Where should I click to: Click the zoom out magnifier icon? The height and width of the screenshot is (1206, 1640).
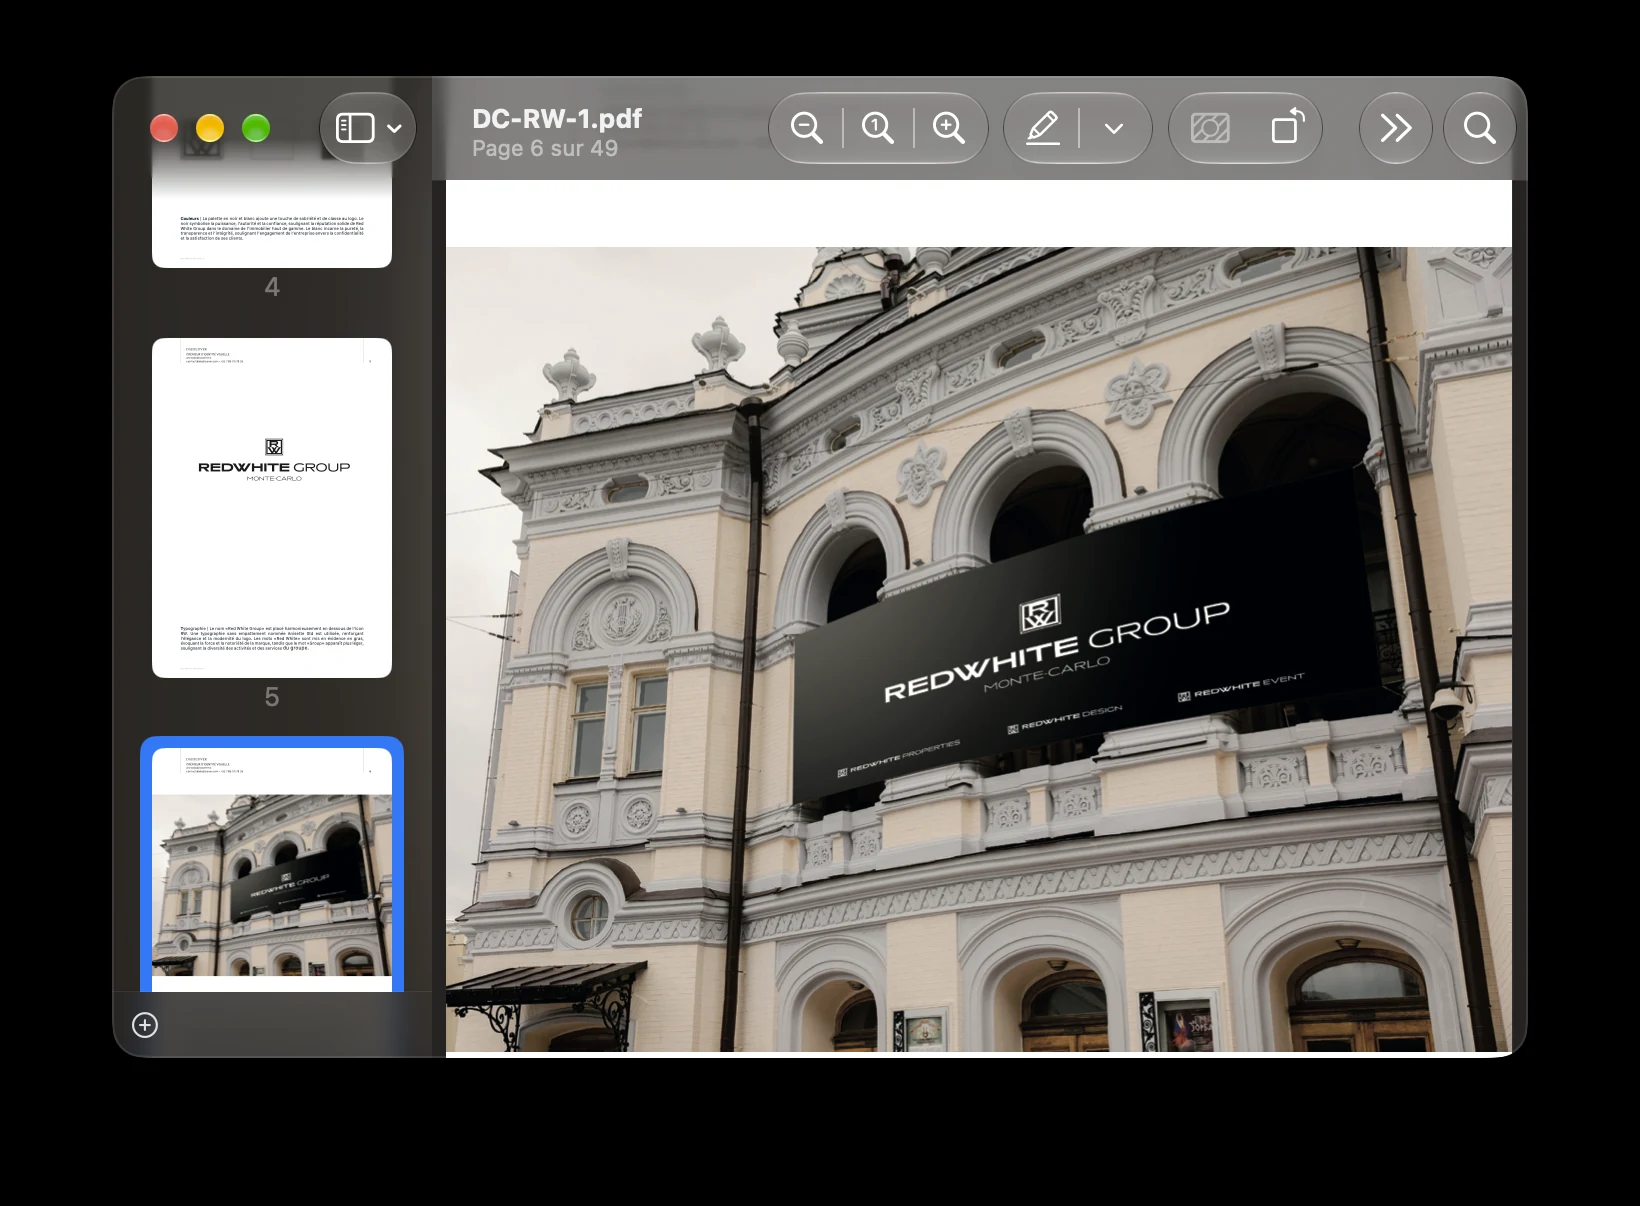806,128
